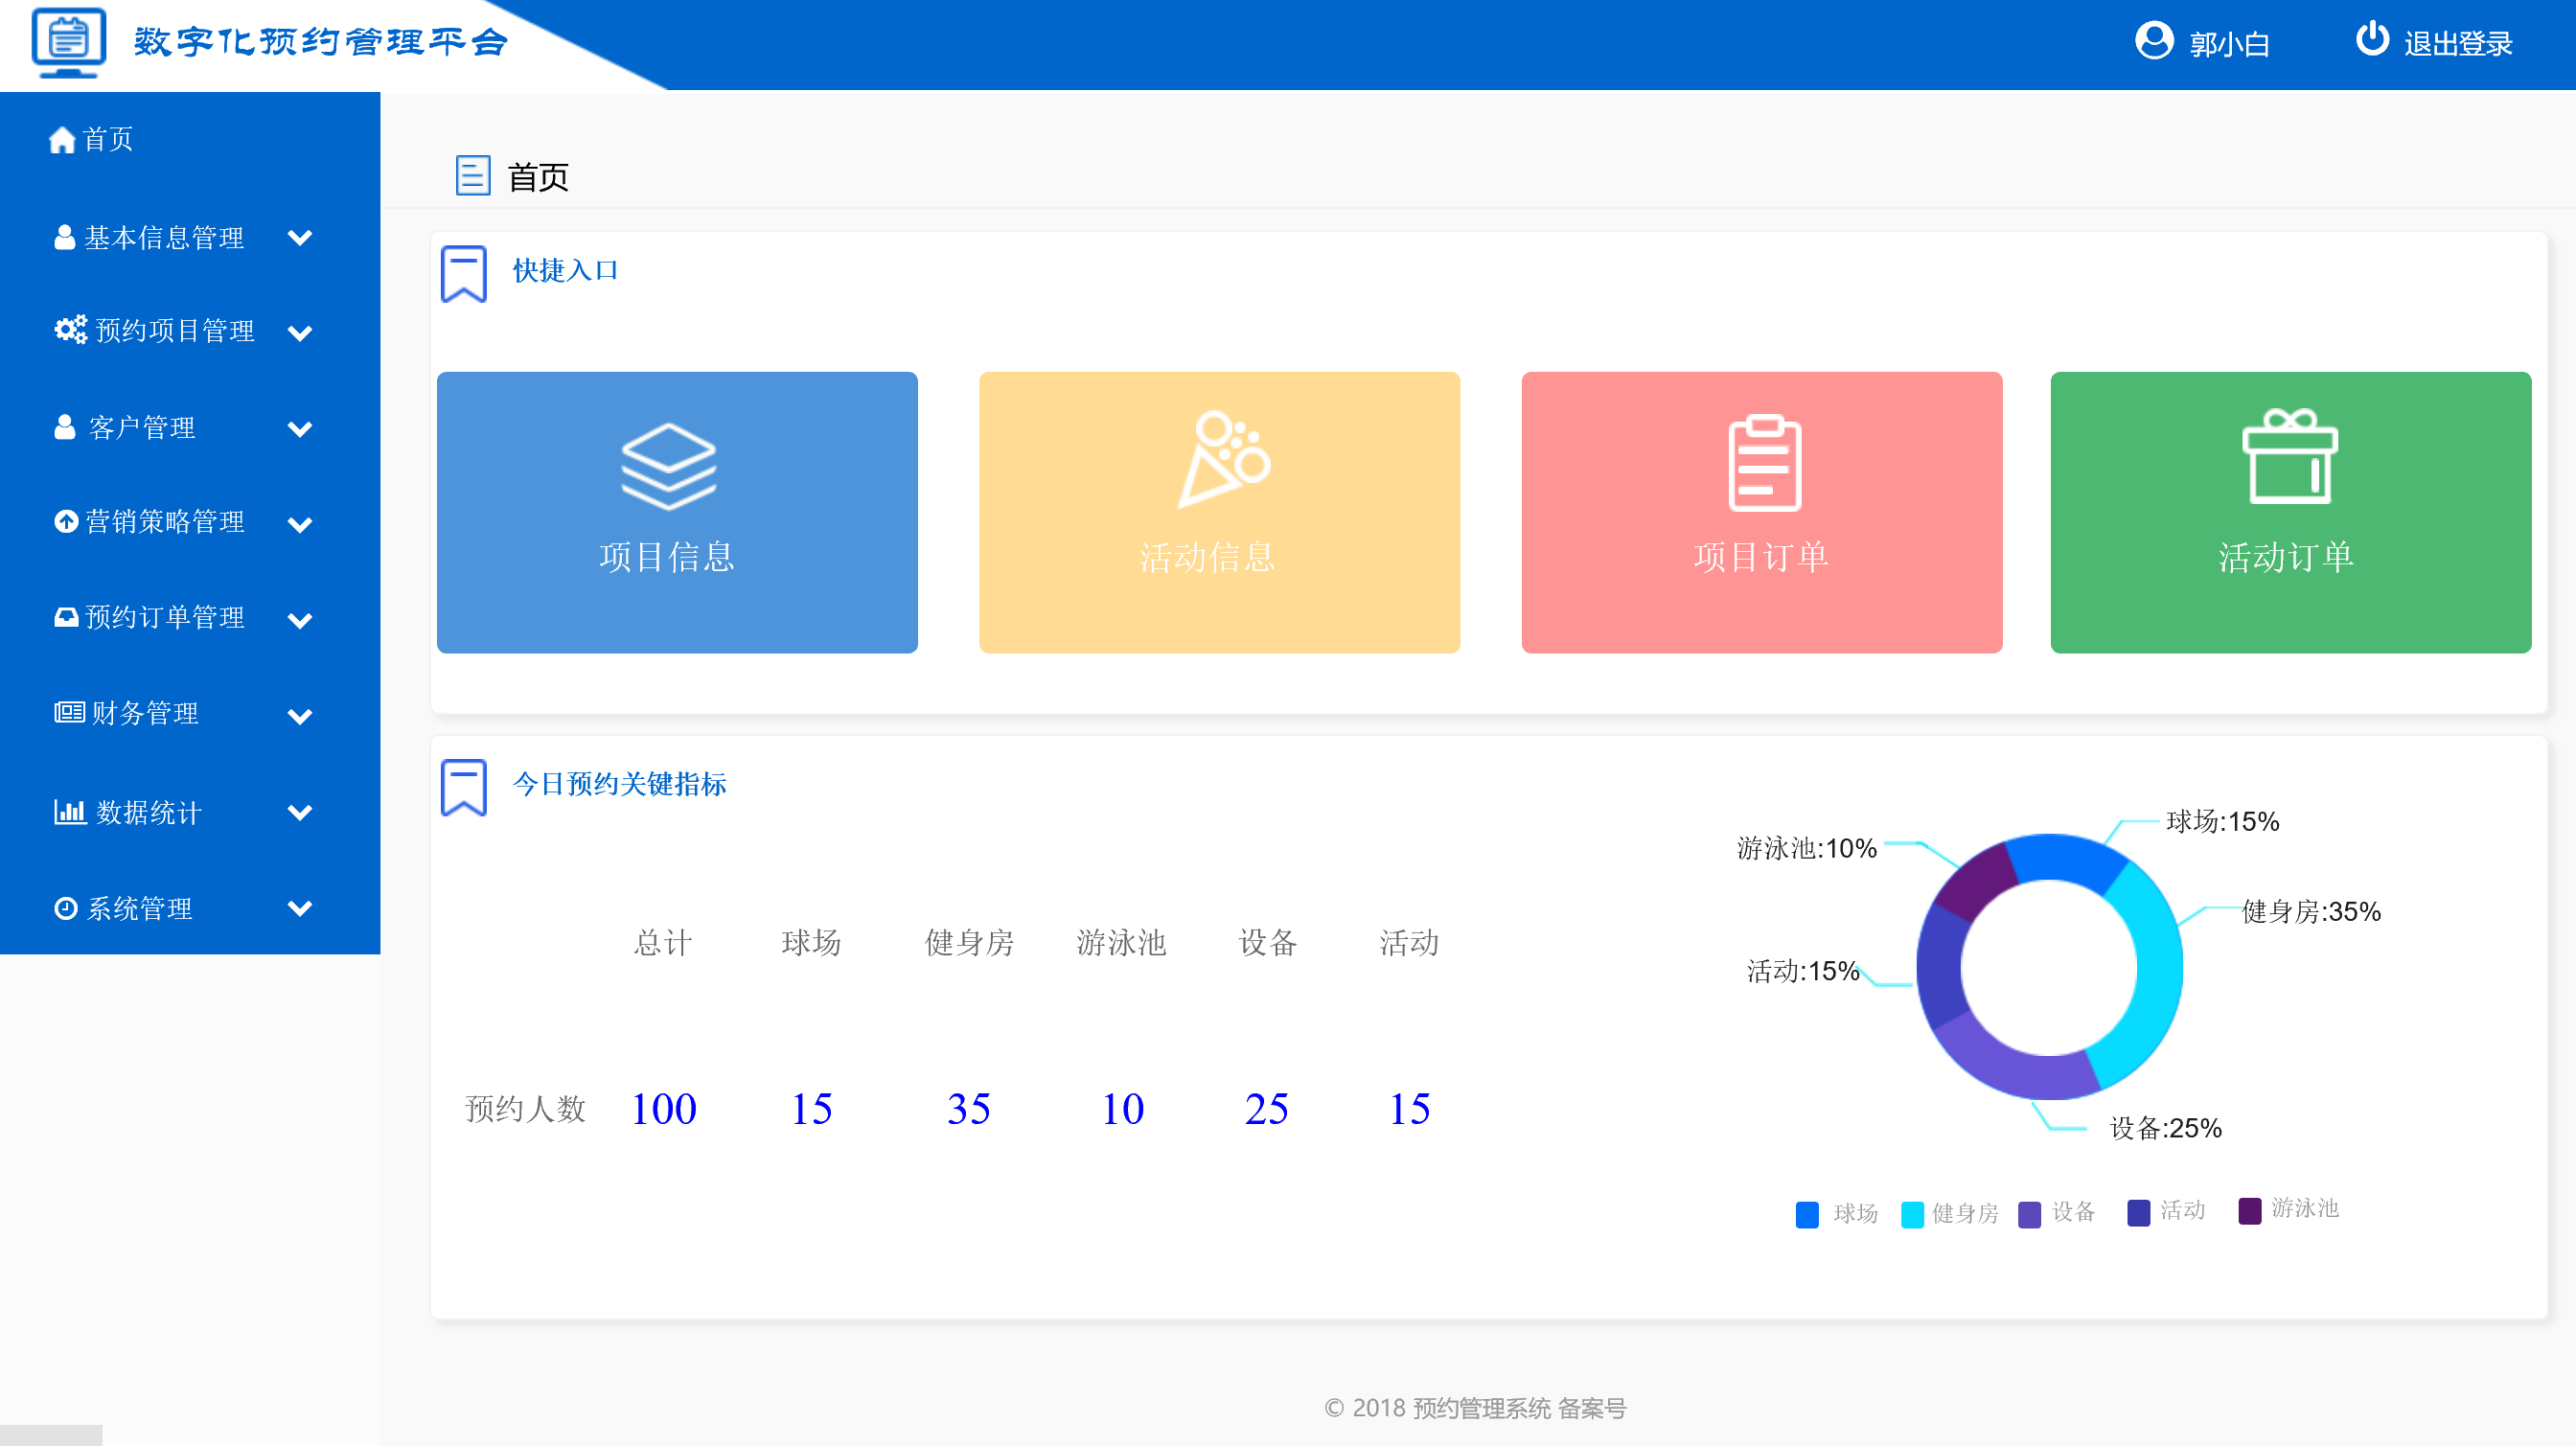Viewport: 2576px width, 1446px height.
Task: Click the inbox icon beside 预约订单管理
Action: (x=66, y=617)
